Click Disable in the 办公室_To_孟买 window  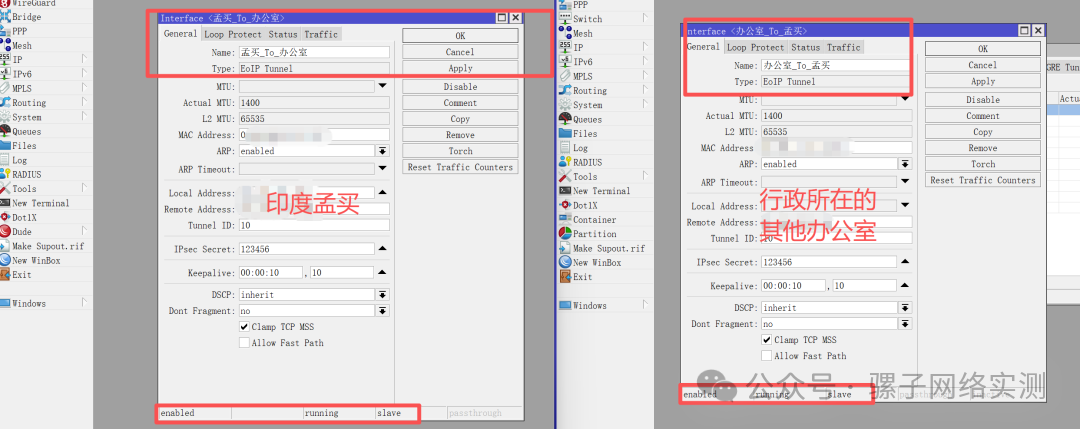(x=983, y=100)
